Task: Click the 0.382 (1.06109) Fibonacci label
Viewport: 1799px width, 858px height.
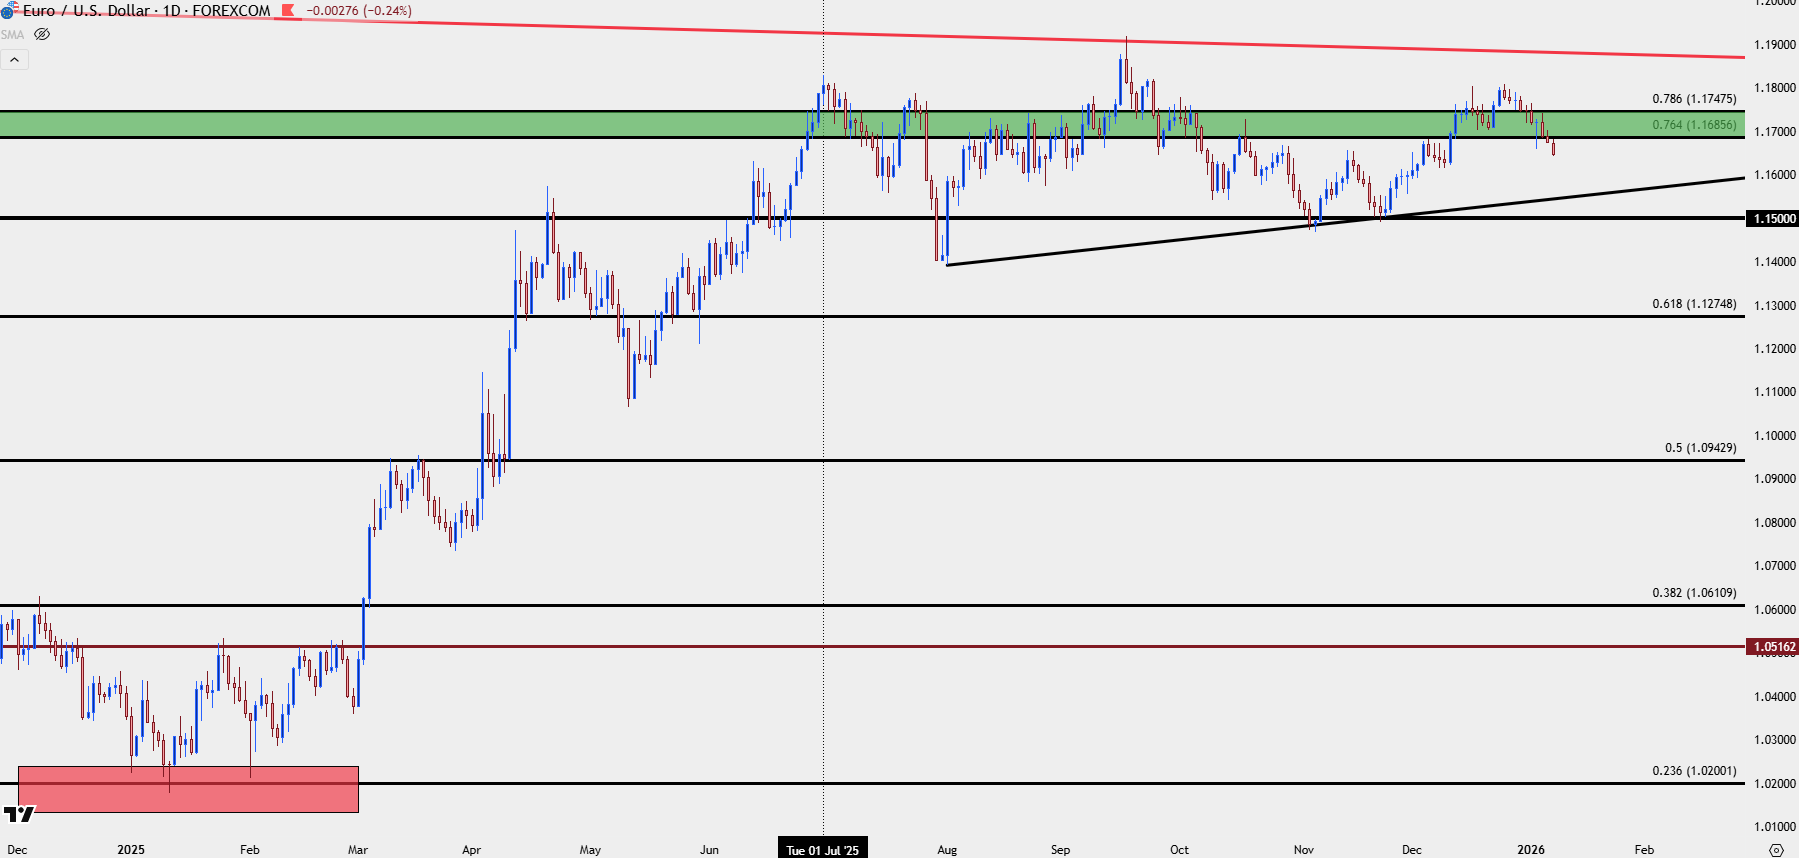Action: point(1694,593)
